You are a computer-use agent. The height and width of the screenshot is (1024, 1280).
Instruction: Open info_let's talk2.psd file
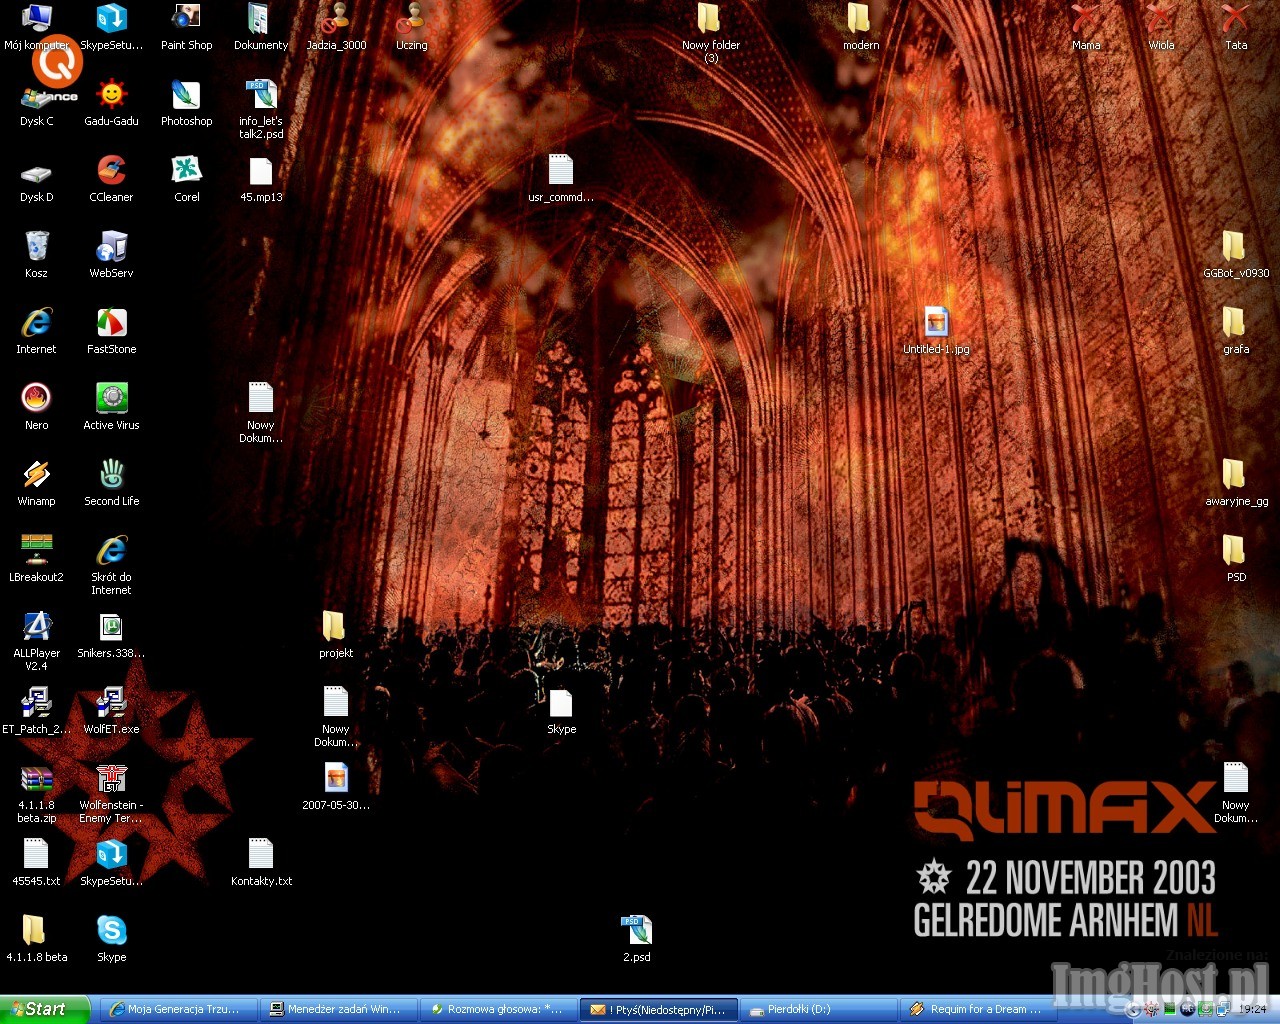tap(261, 109)
